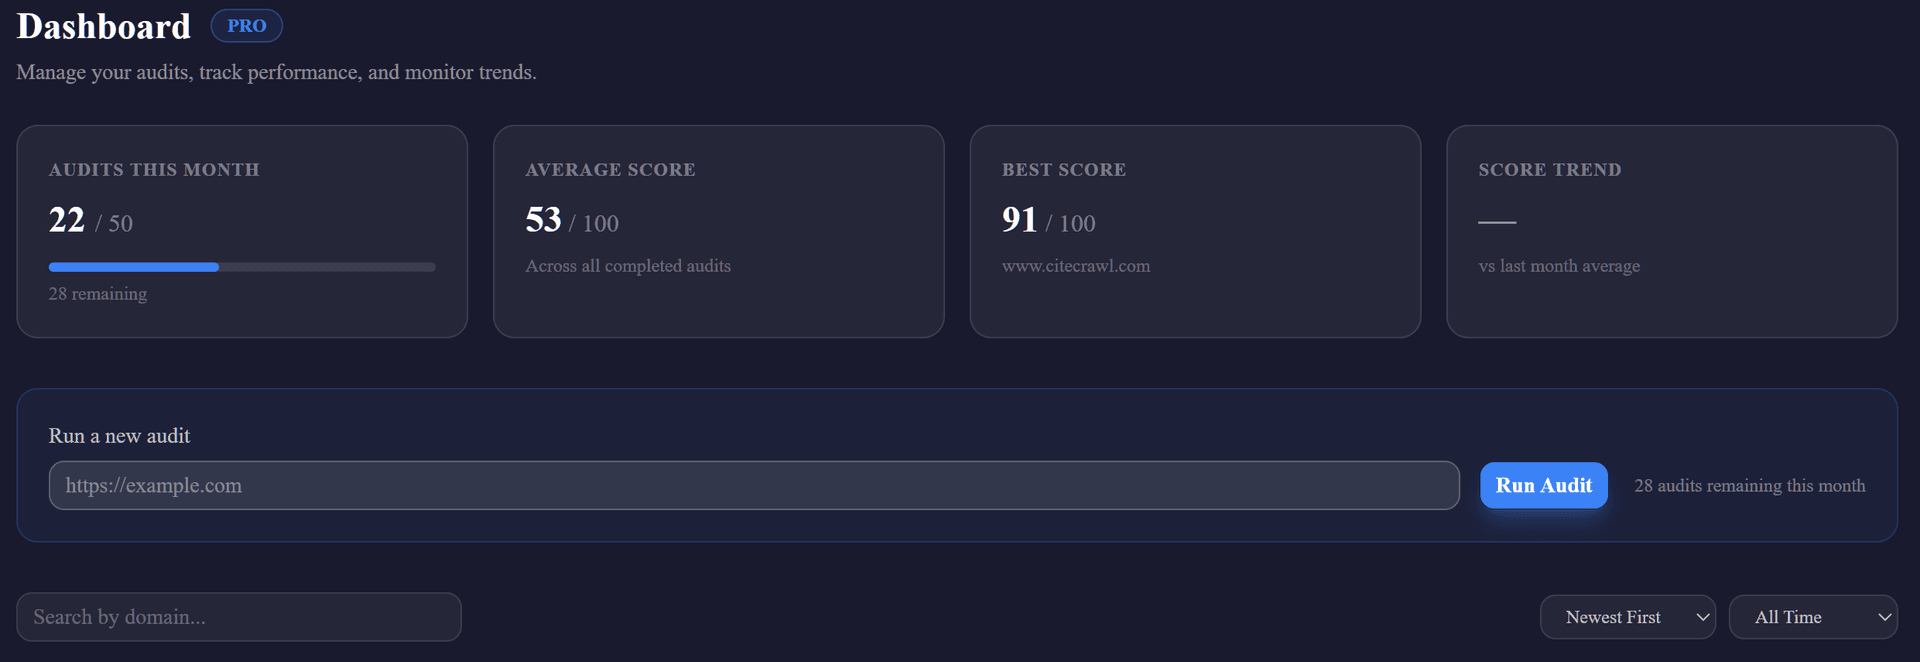This screenshot has height=662, width=1920.
Task: Select the audit URL input field
Action: (x=754, y=485)
